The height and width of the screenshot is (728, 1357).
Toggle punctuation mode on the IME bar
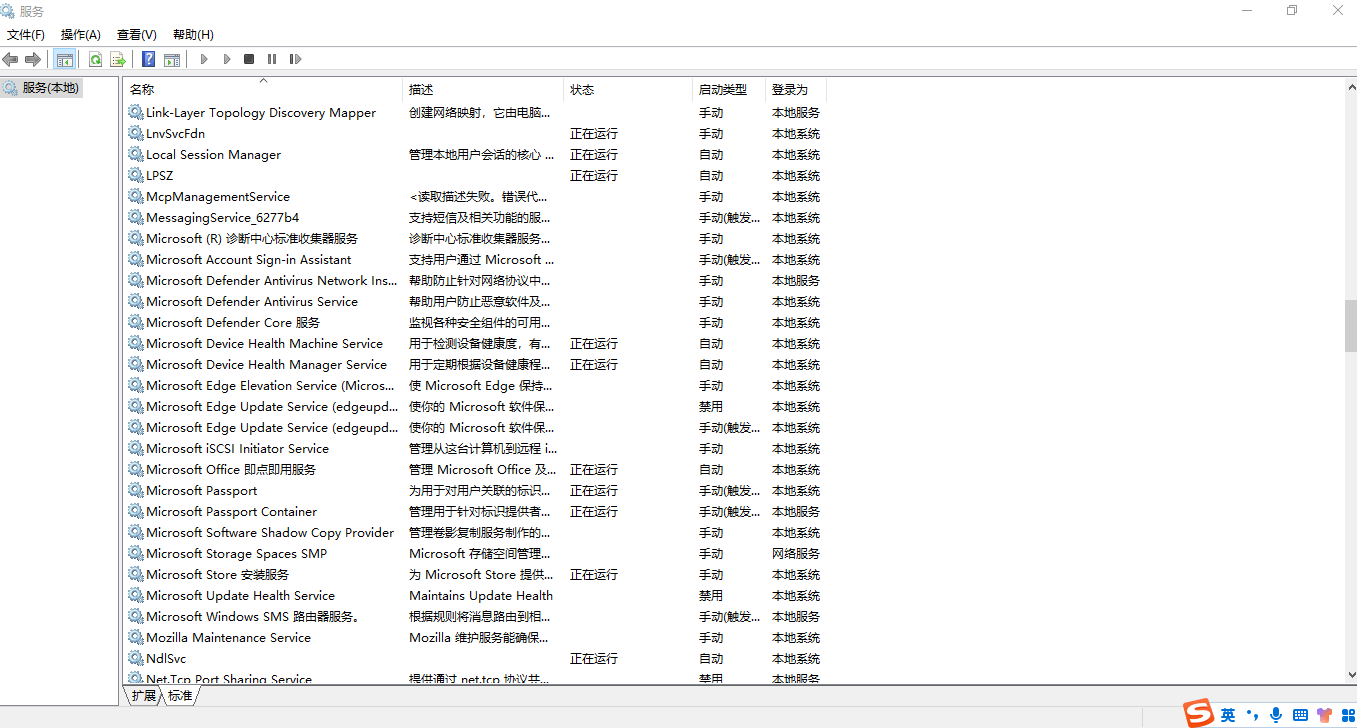[1252, 714]
